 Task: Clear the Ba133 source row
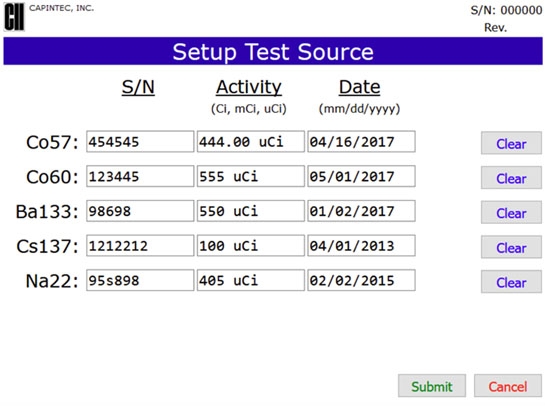tap(511, 212)
